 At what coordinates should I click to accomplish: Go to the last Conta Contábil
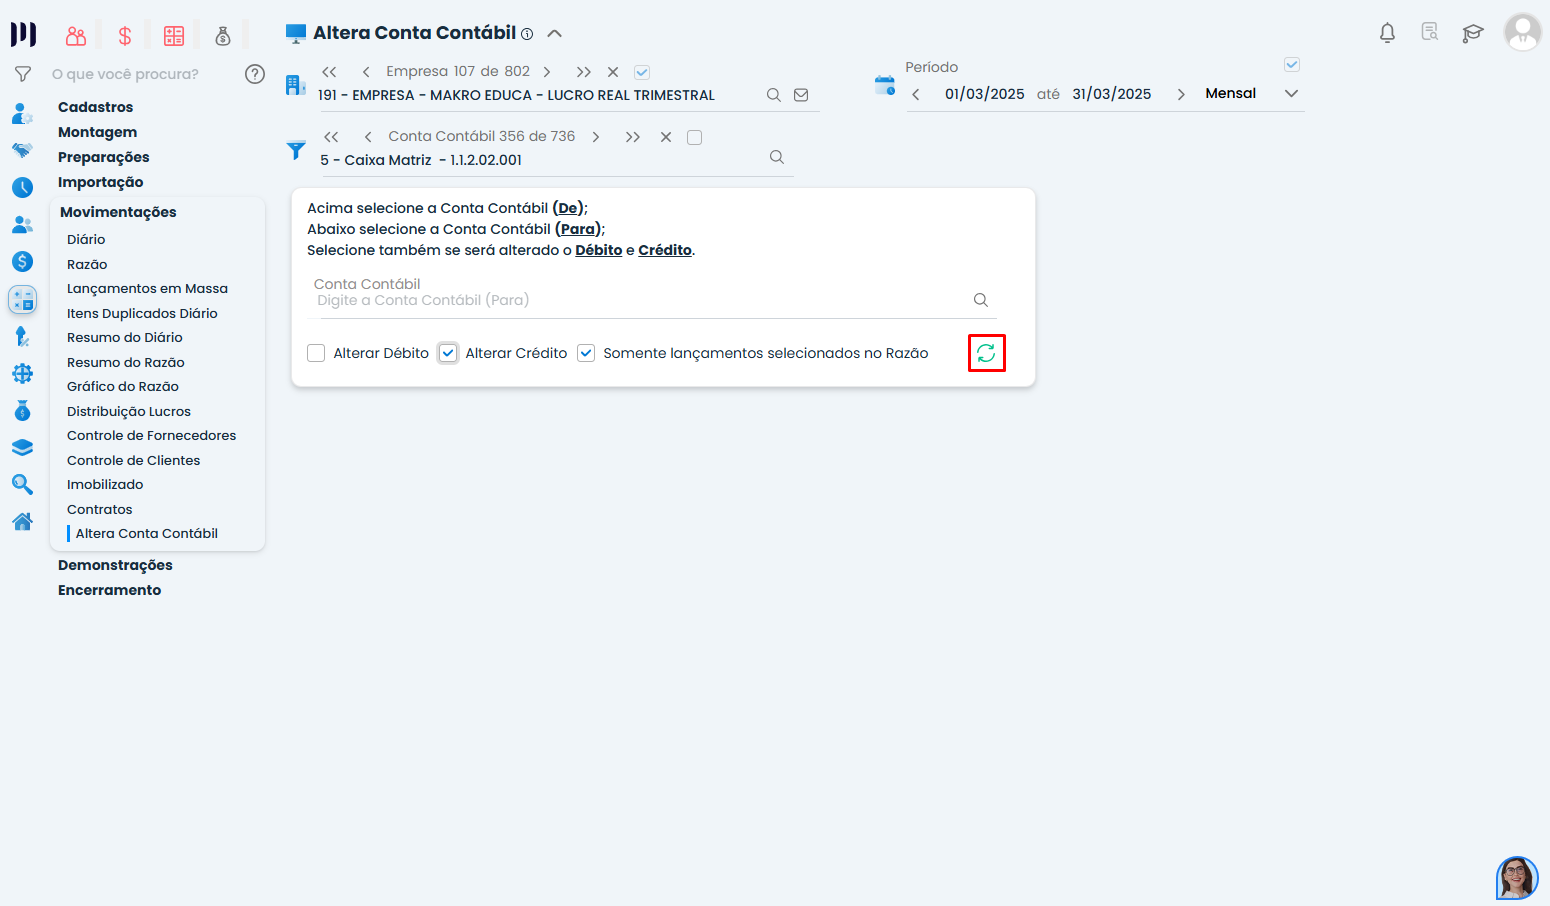click(633, 137)
